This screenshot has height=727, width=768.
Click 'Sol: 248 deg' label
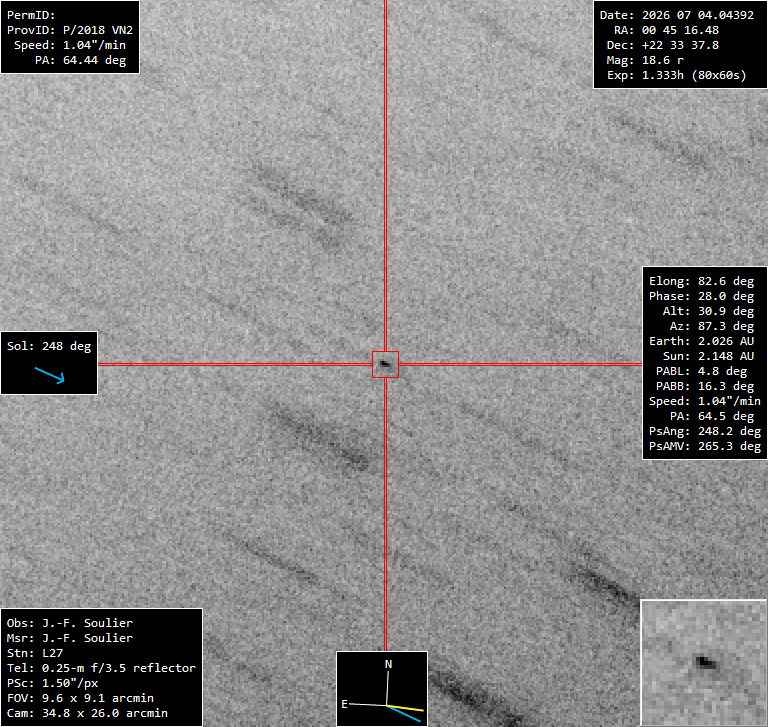pyautogui.click(x=49, y=346)
